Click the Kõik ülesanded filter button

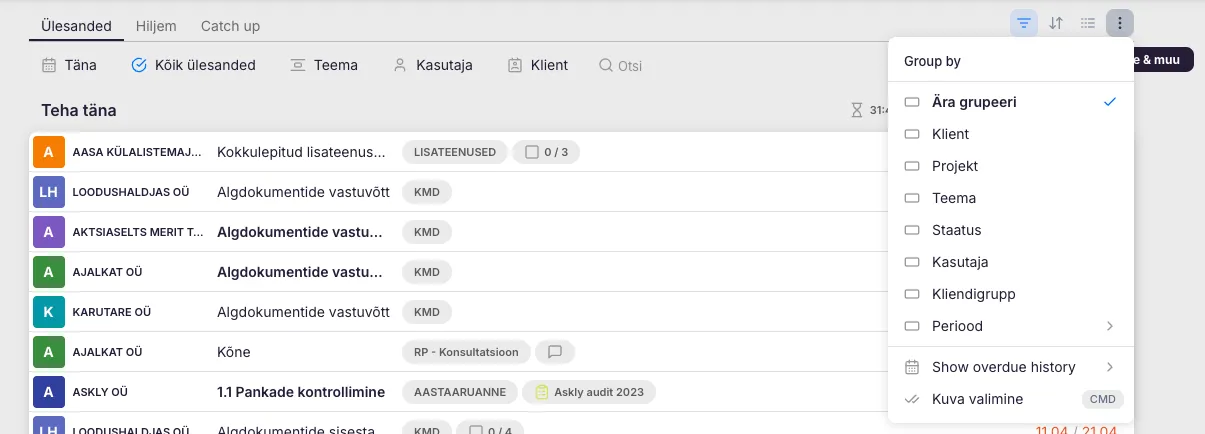point(194,65)
